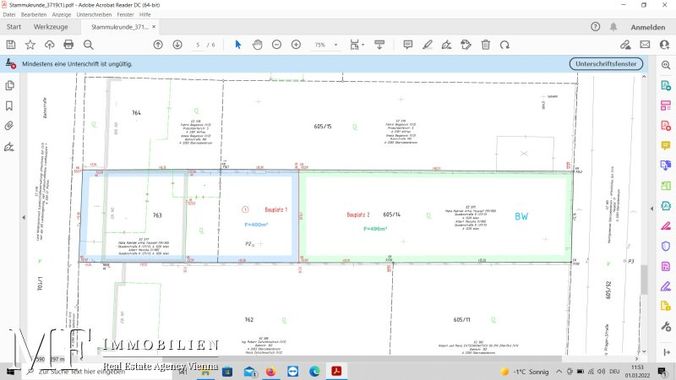This screenshot has height=380, width=676.
Task: Zoom in with the plus icon
Action: tap(296, 44)
